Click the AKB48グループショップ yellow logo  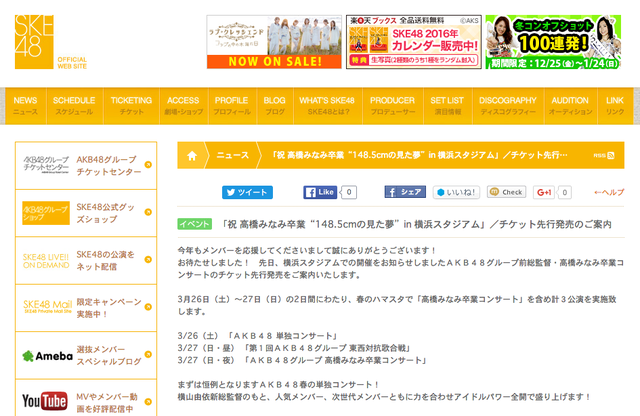[x=46, y=213]
